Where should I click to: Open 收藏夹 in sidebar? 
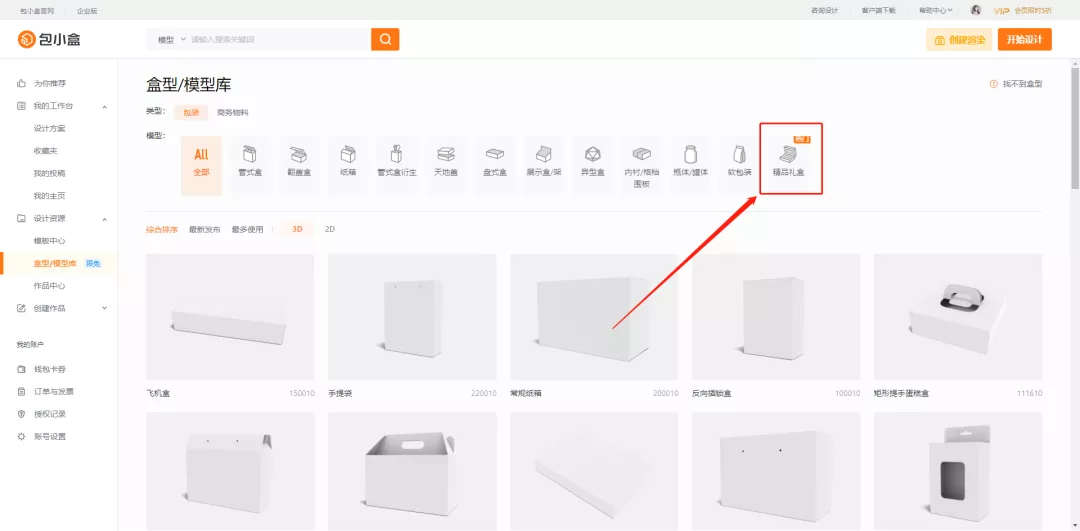[45, 151]
